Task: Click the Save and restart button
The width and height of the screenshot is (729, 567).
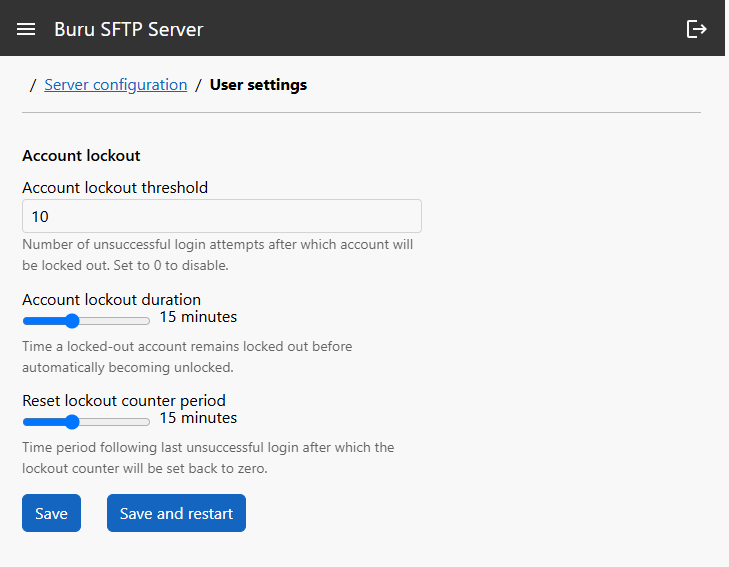Action: tap(176, 513)
